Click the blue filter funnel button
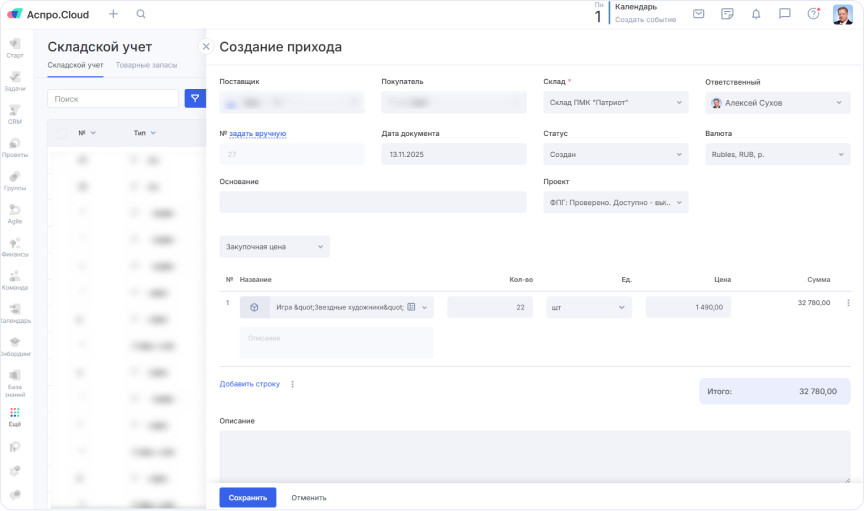Image resolution: width=864 pixels, height=511 pixels. click(195, 98)
